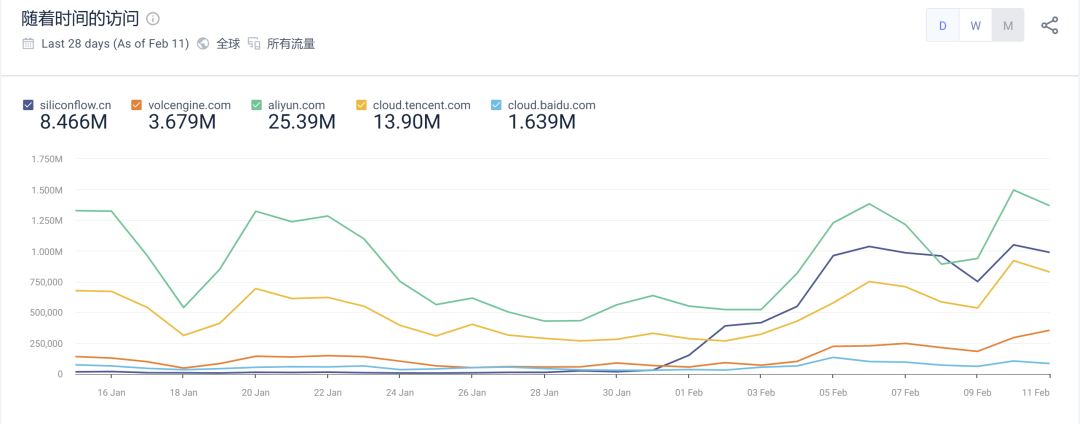Click the info icon next to the chart title
1080x424 pixels.
(x=154, y=19)
